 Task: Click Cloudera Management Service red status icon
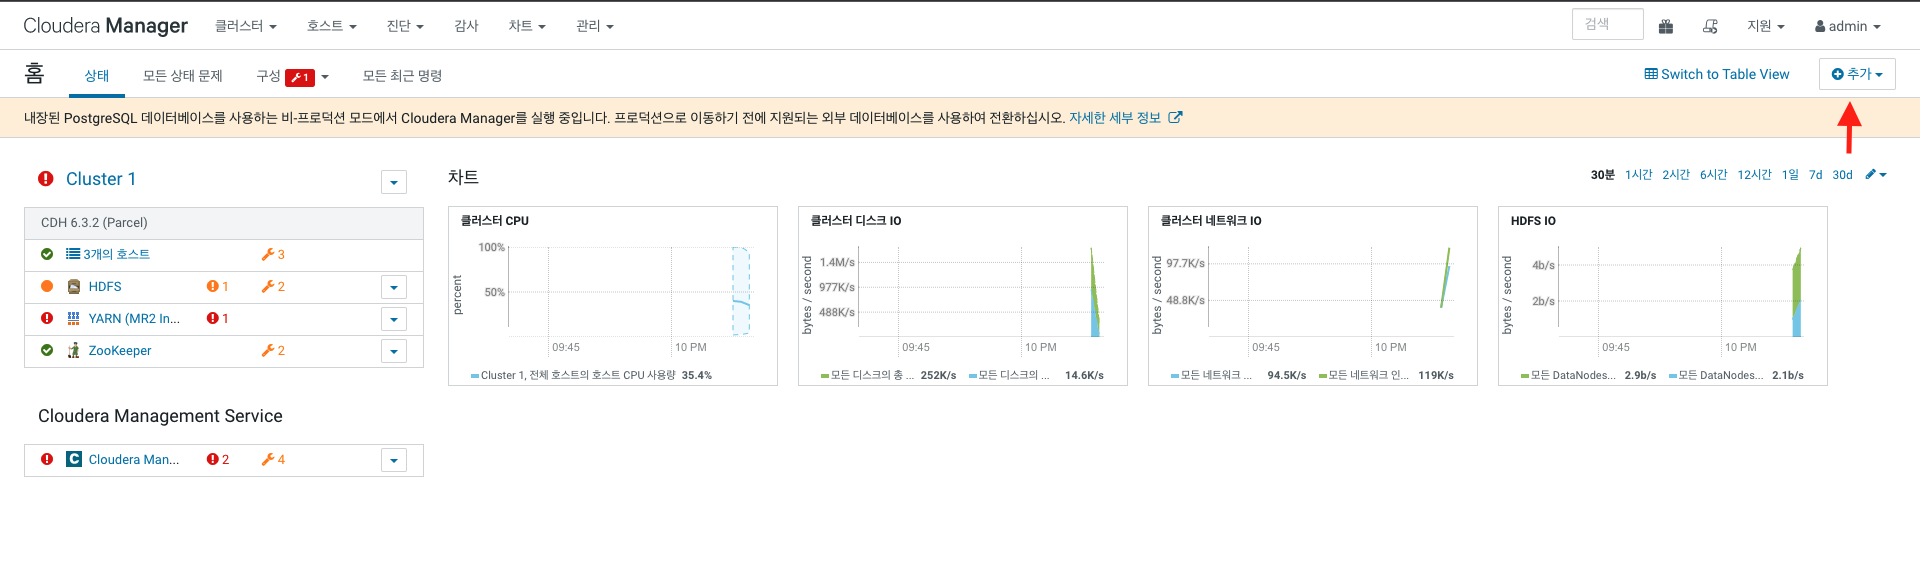click(x=47, y=459)
